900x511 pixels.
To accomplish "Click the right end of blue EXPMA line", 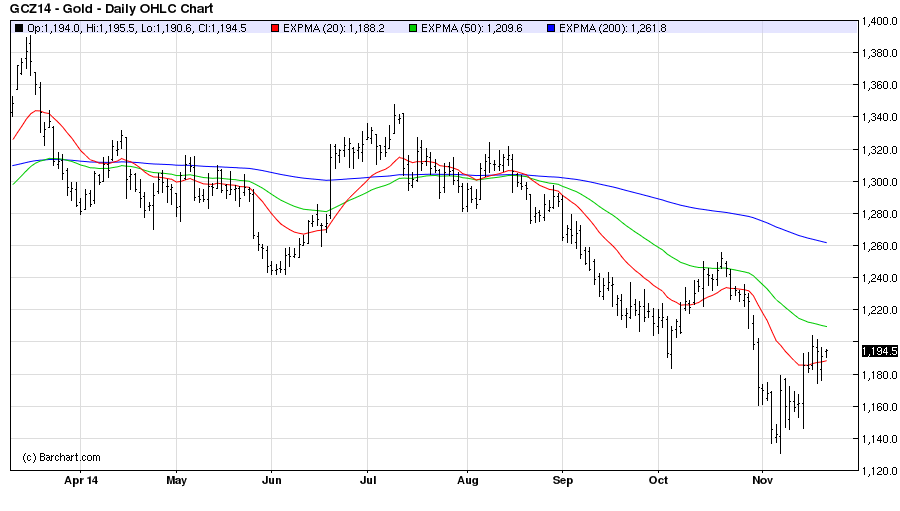I will [x=826, y=242].
